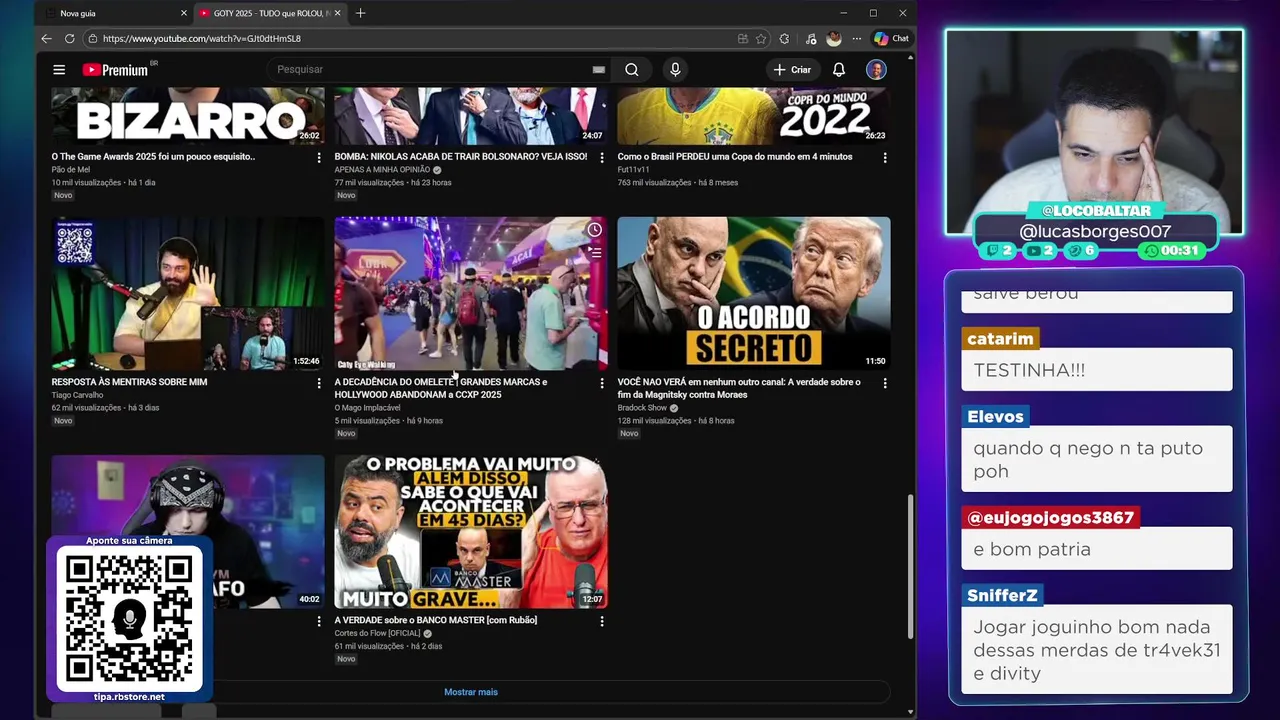Open media control music icon in toolbar
Screen dimensions: 1280x720
pos(810,38)
